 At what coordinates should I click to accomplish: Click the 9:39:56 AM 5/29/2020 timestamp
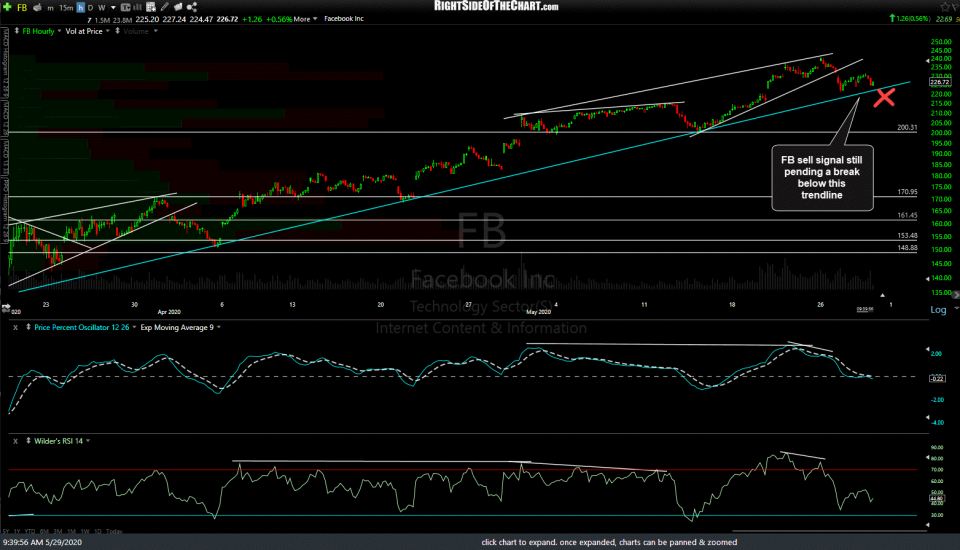pos(42,542)
